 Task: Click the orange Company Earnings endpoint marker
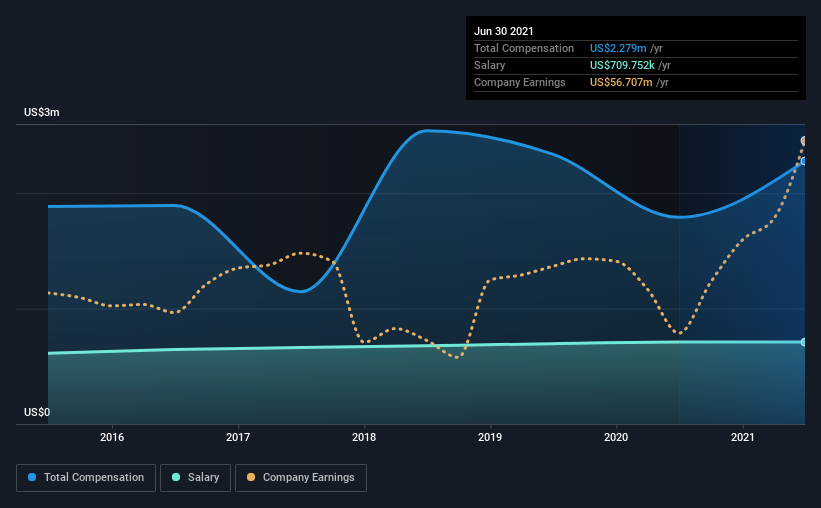pos(804,140)
